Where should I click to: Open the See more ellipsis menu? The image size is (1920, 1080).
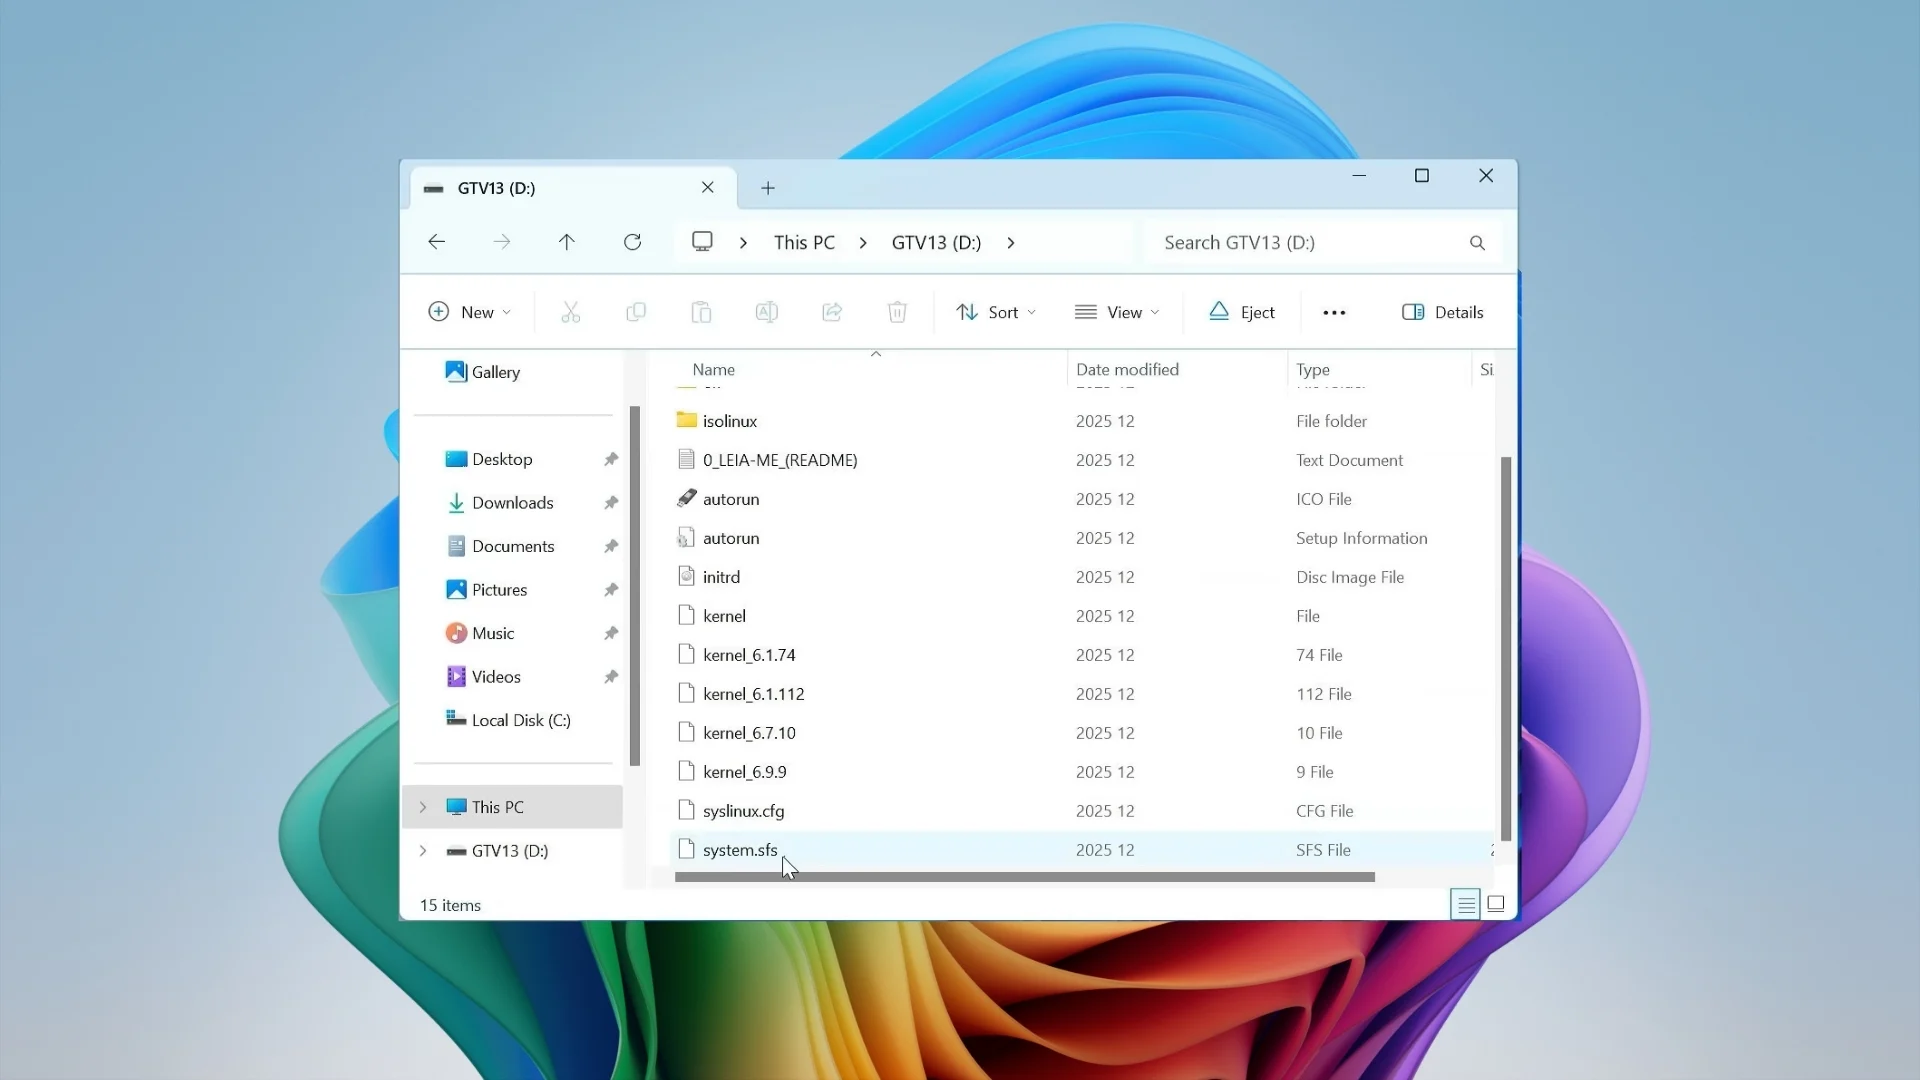pyautogui.click(x=1334, y=313)
